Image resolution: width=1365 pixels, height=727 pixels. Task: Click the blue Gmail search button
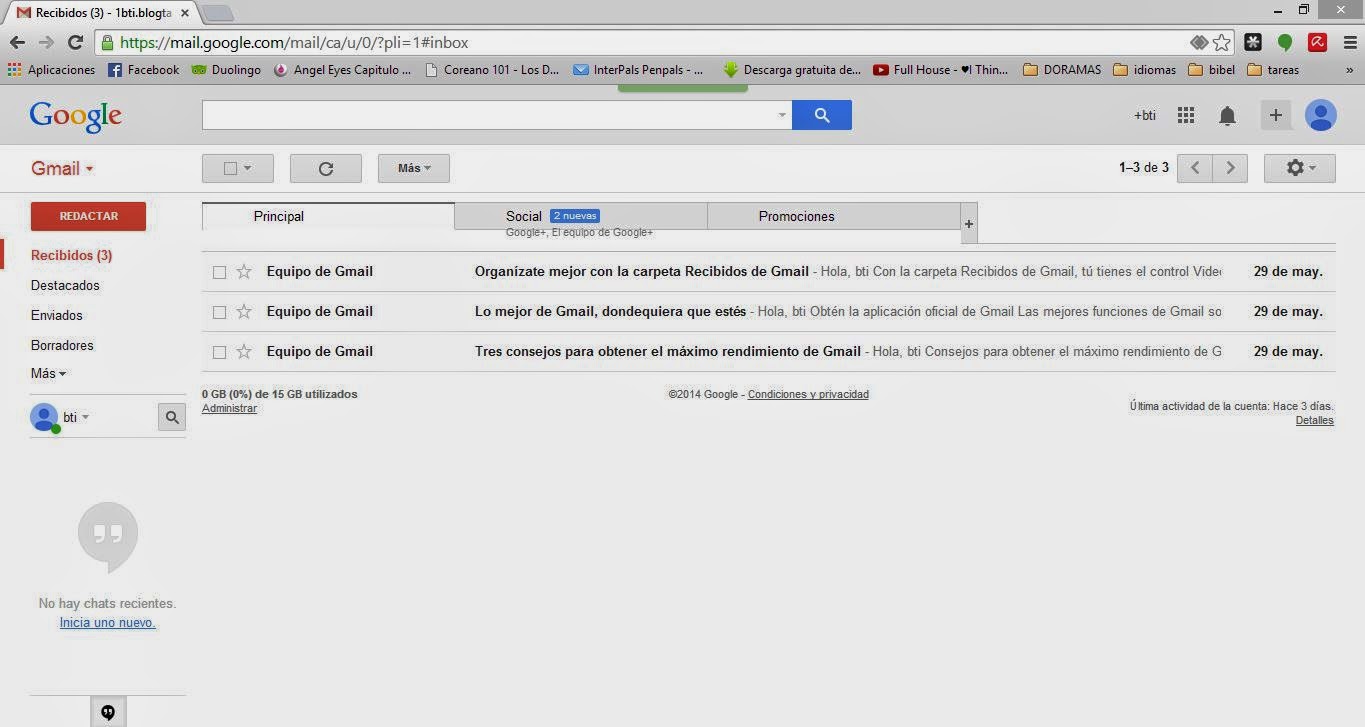[x=822, y=115]
